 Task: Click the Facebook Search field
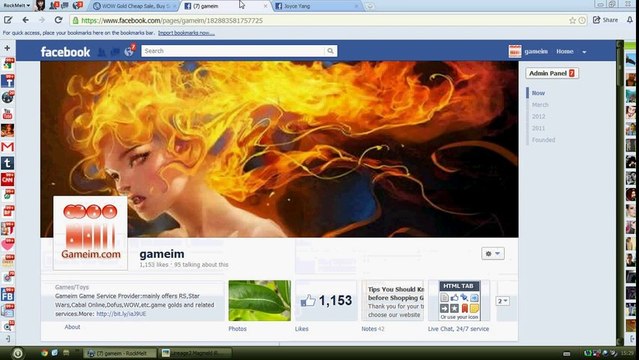[233, 51]
